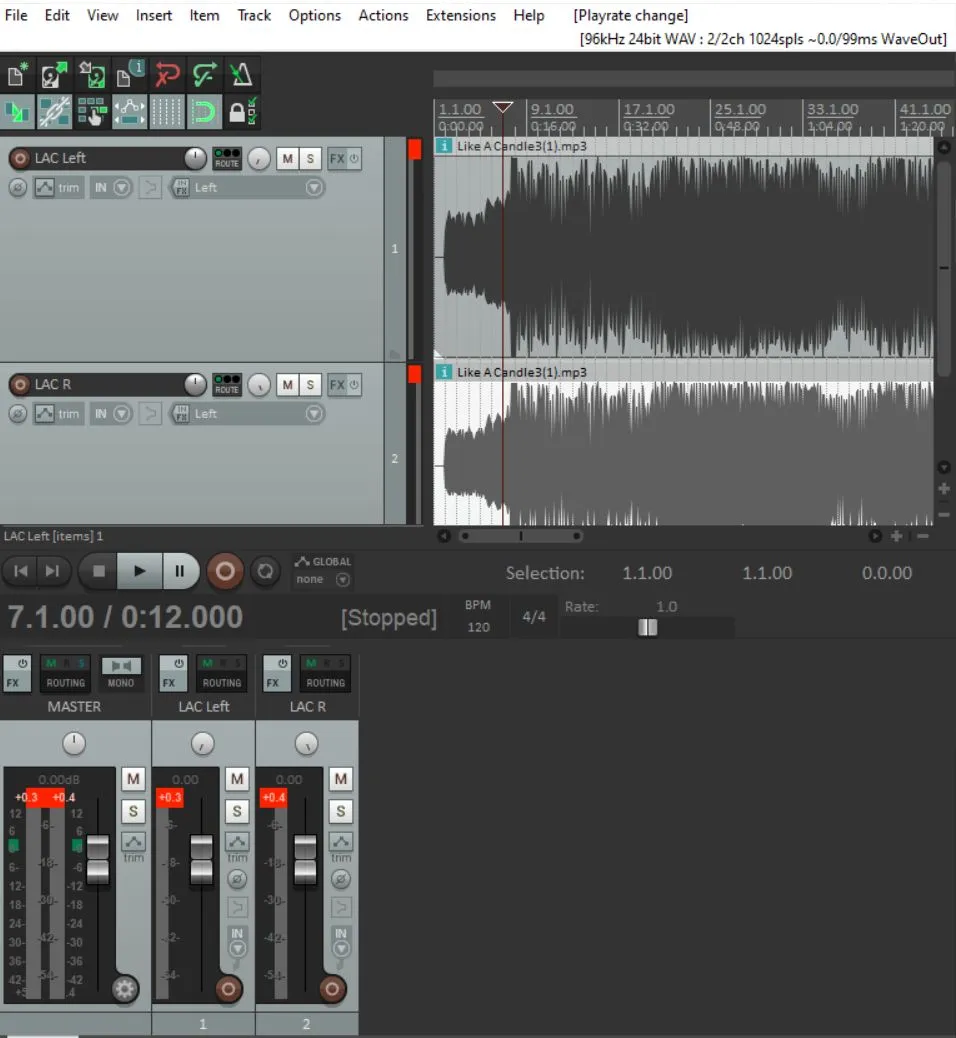This screenshot has height=1038, width=956.
Task: Click the Save Project disk icon
Action: pos(91,76)
